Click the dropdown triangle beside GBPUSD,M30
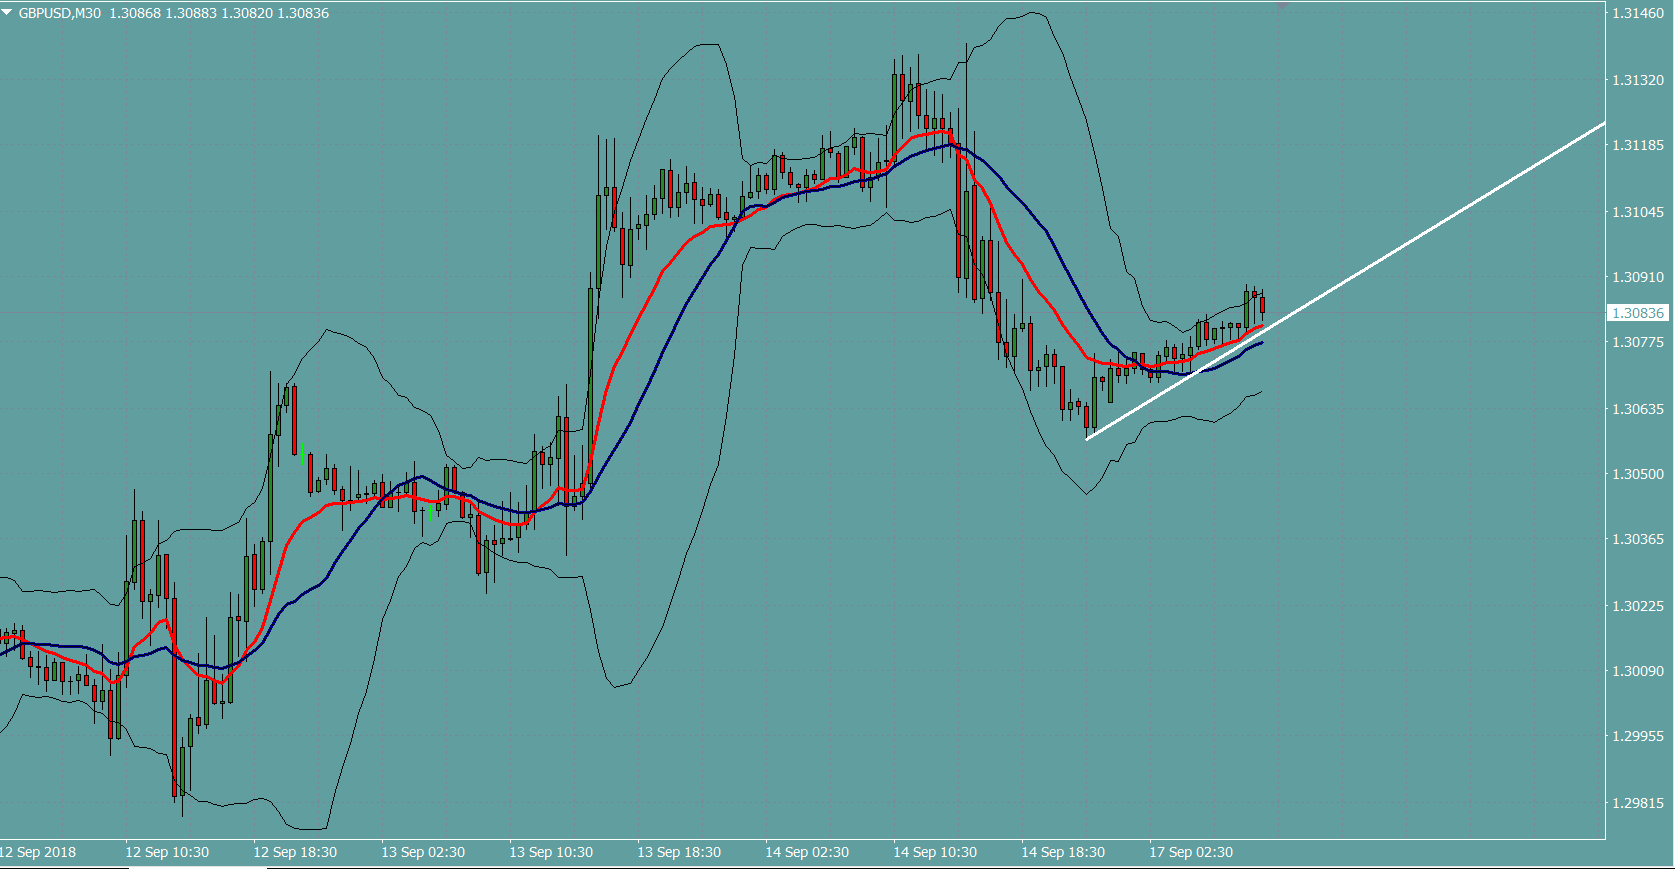Screen dimensions: 1675x869 [x=8, y=13]
